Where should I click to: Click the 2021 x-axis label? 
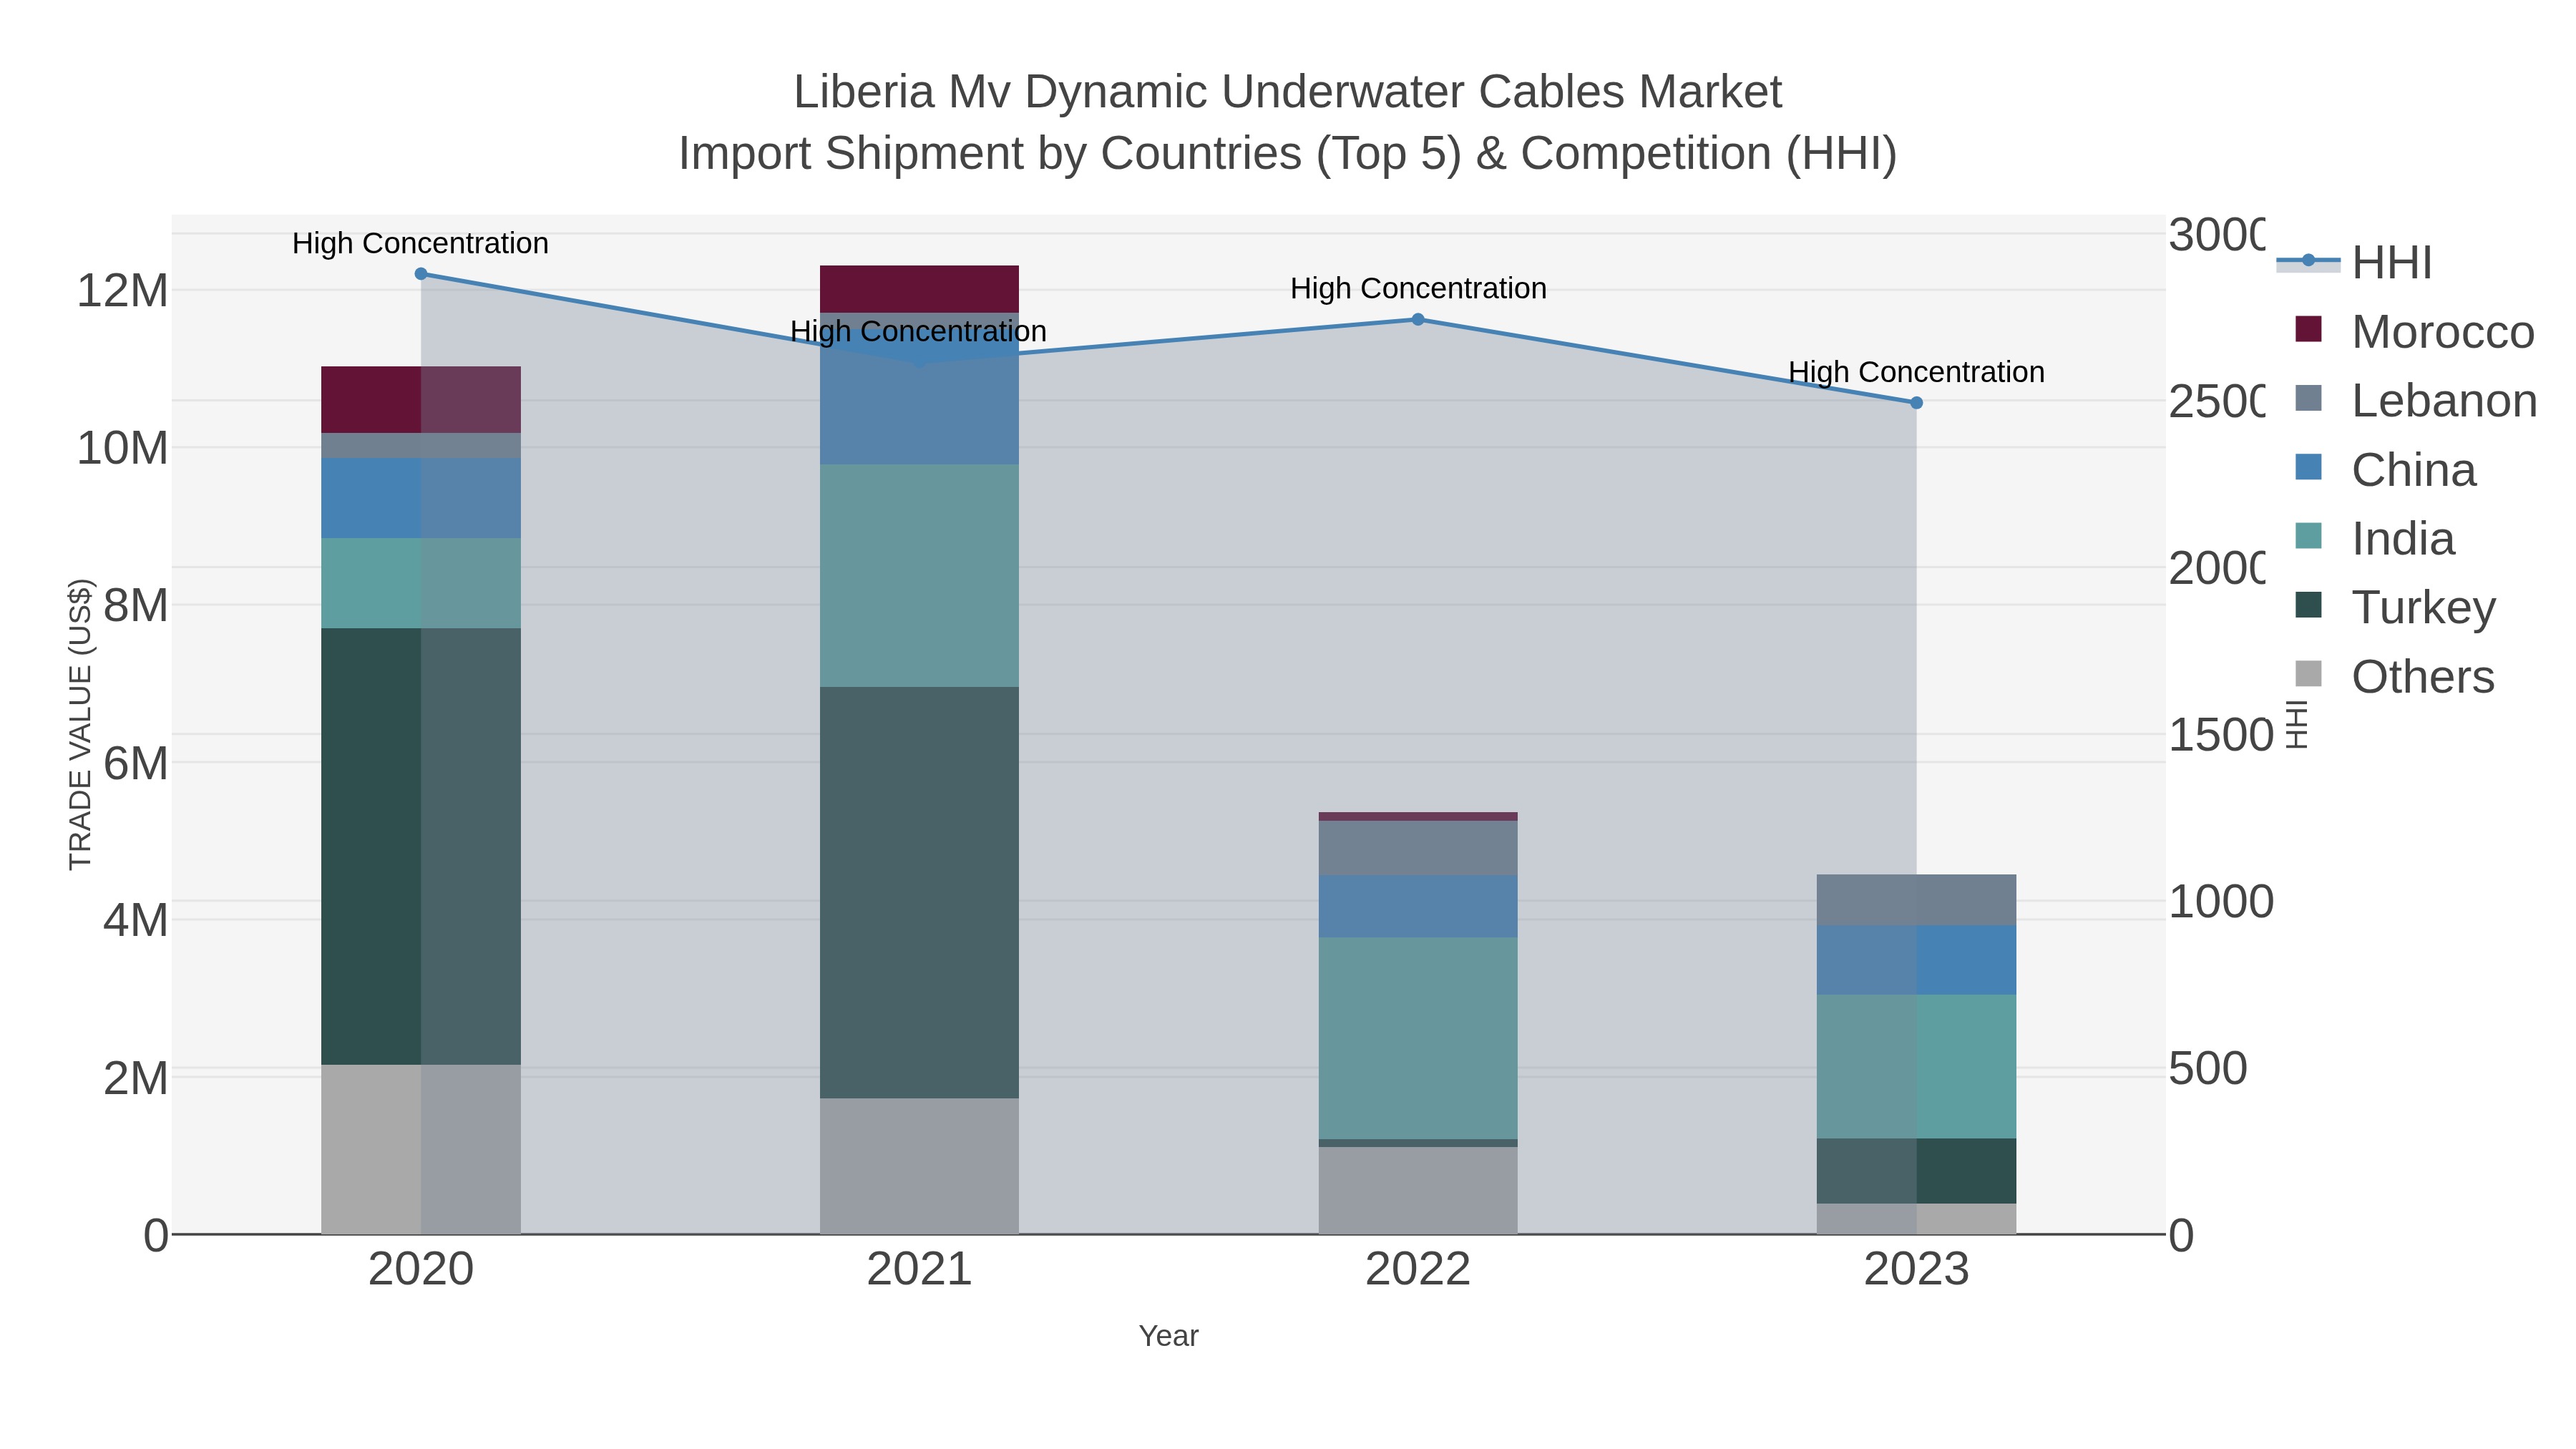coord(920,1270)
